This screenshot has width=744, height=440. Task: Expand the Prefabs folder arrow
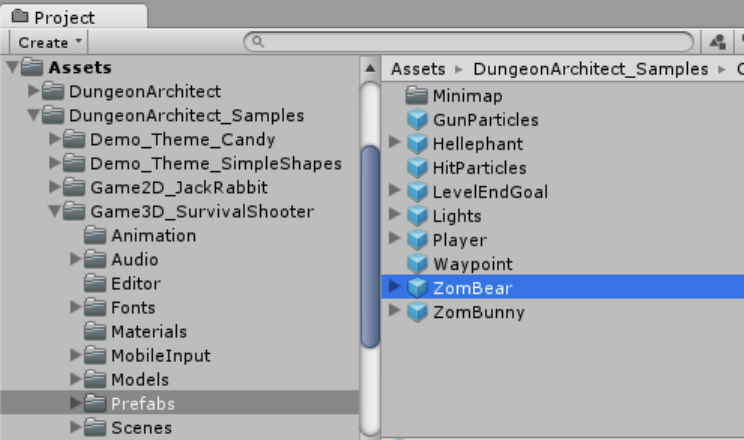(75, 402)
